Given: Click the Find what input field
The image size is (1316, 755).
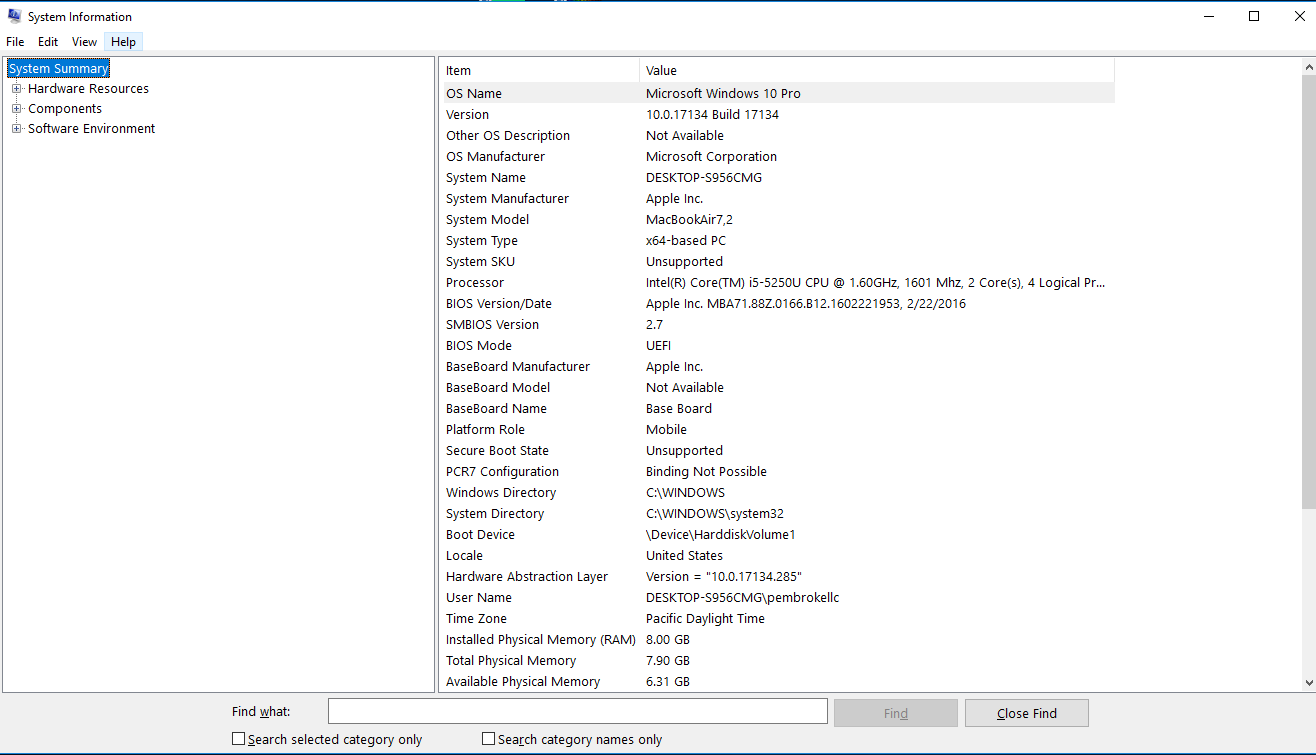Looking at the screenshot, I should tap(578, 712).
